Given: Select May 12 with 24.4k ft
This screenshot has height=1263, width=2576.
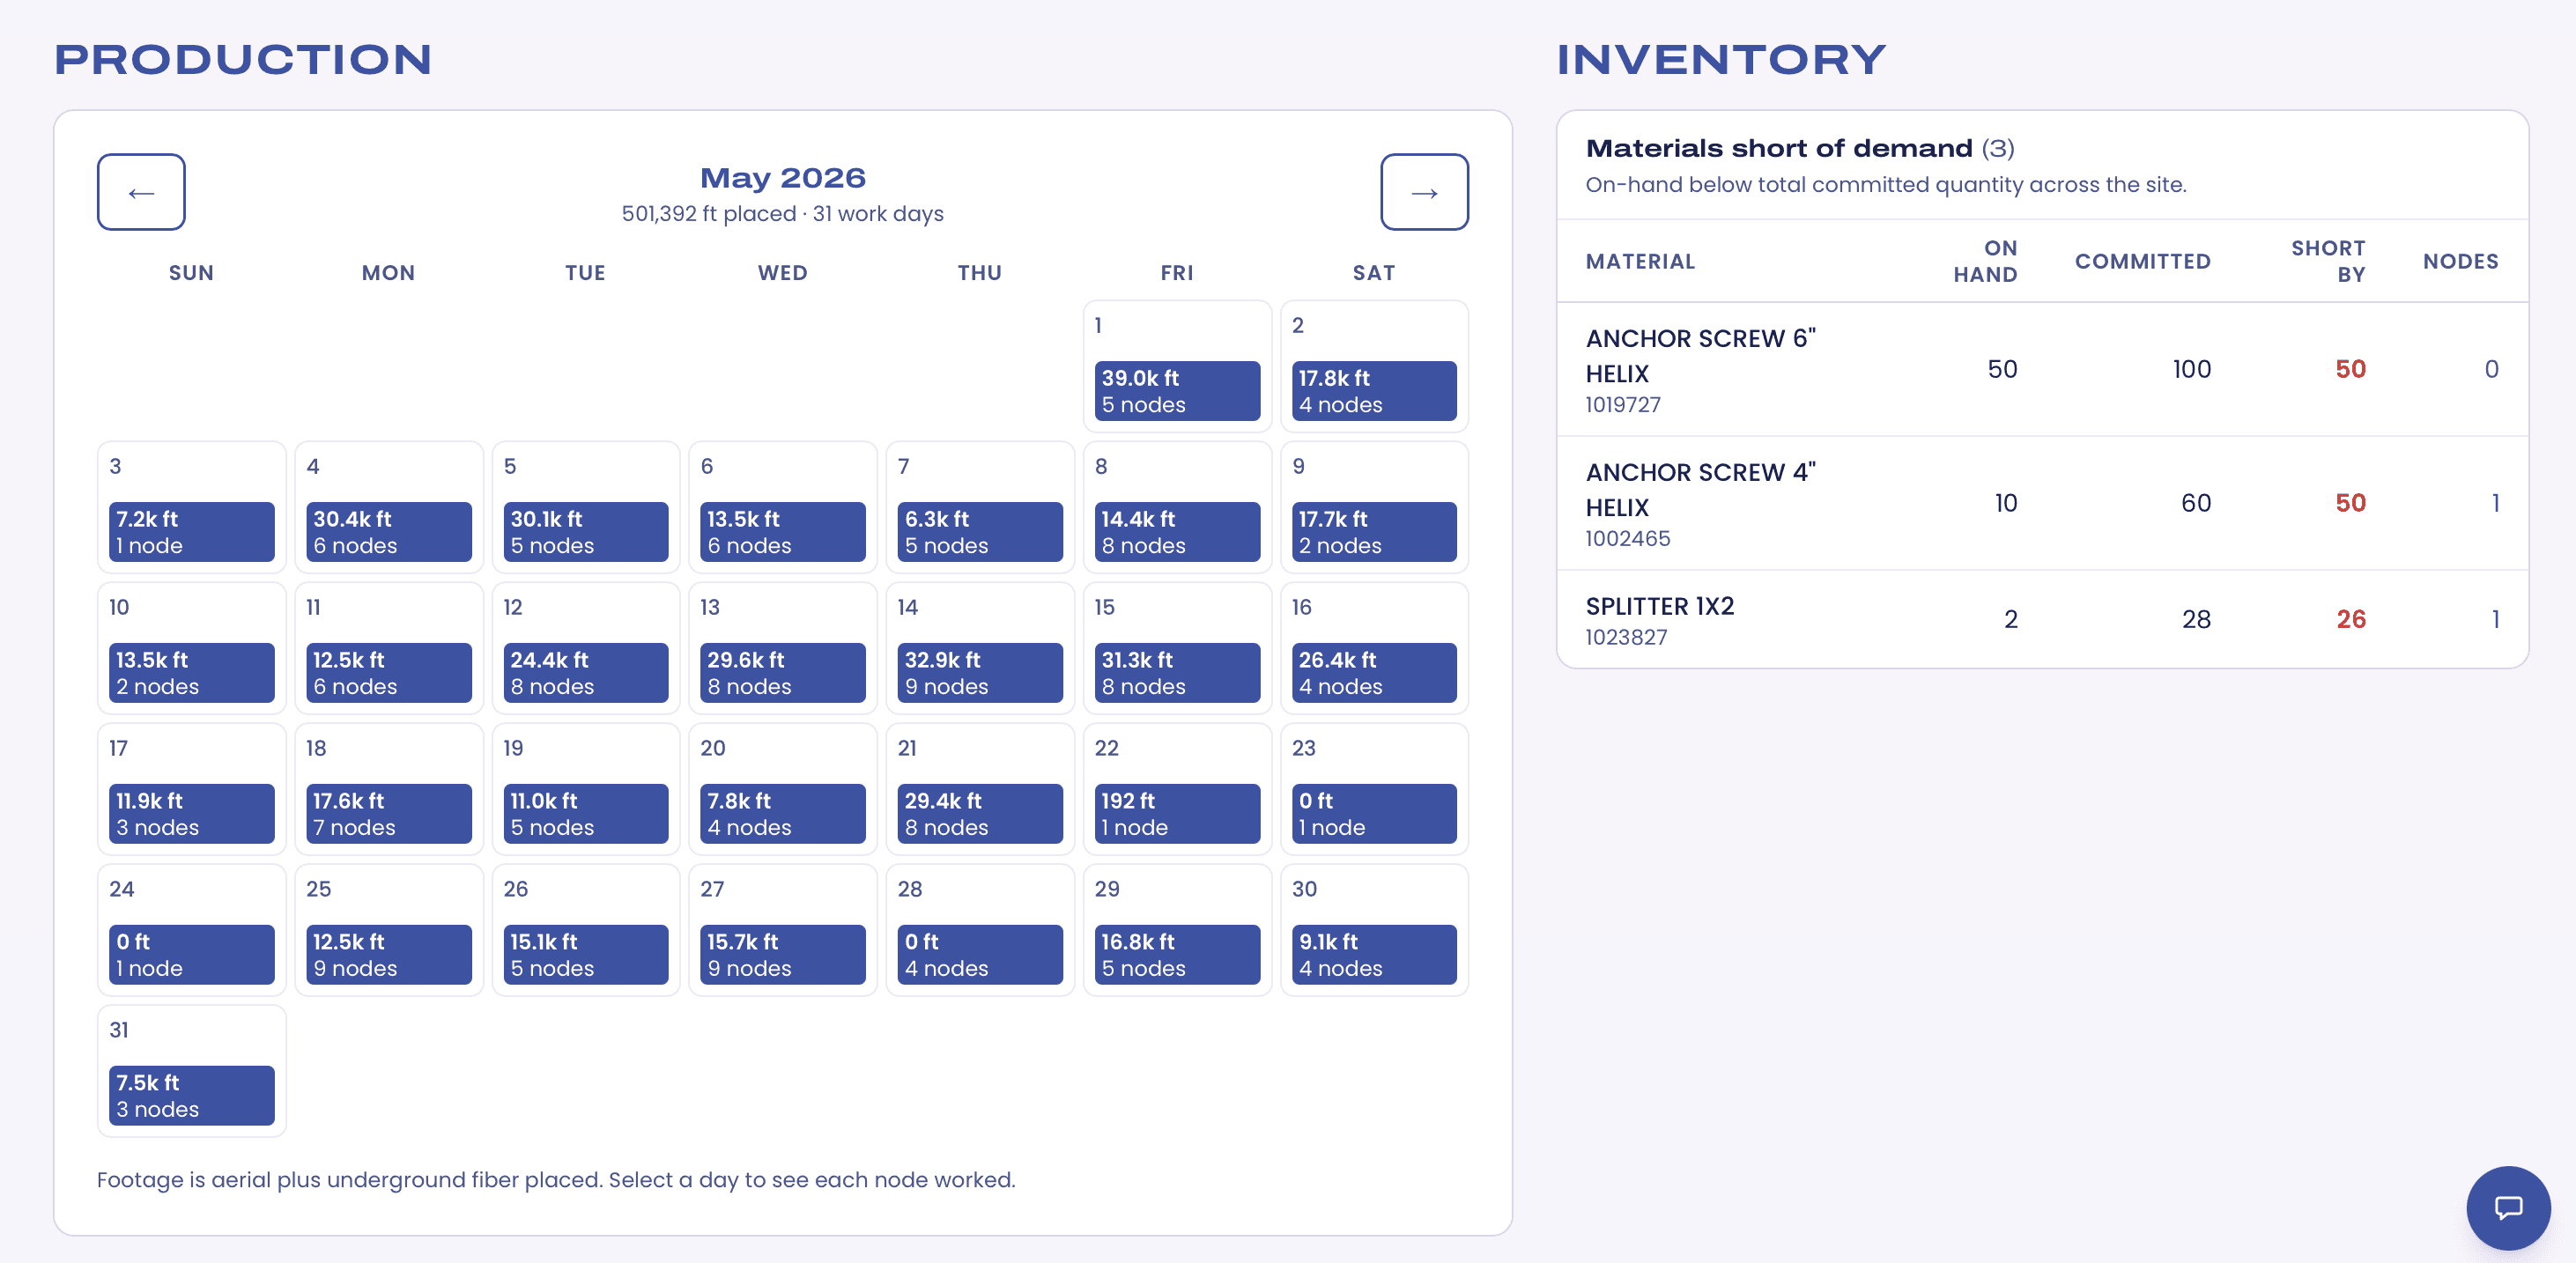Looking at the screenshot, I should [x=585, y=649].
